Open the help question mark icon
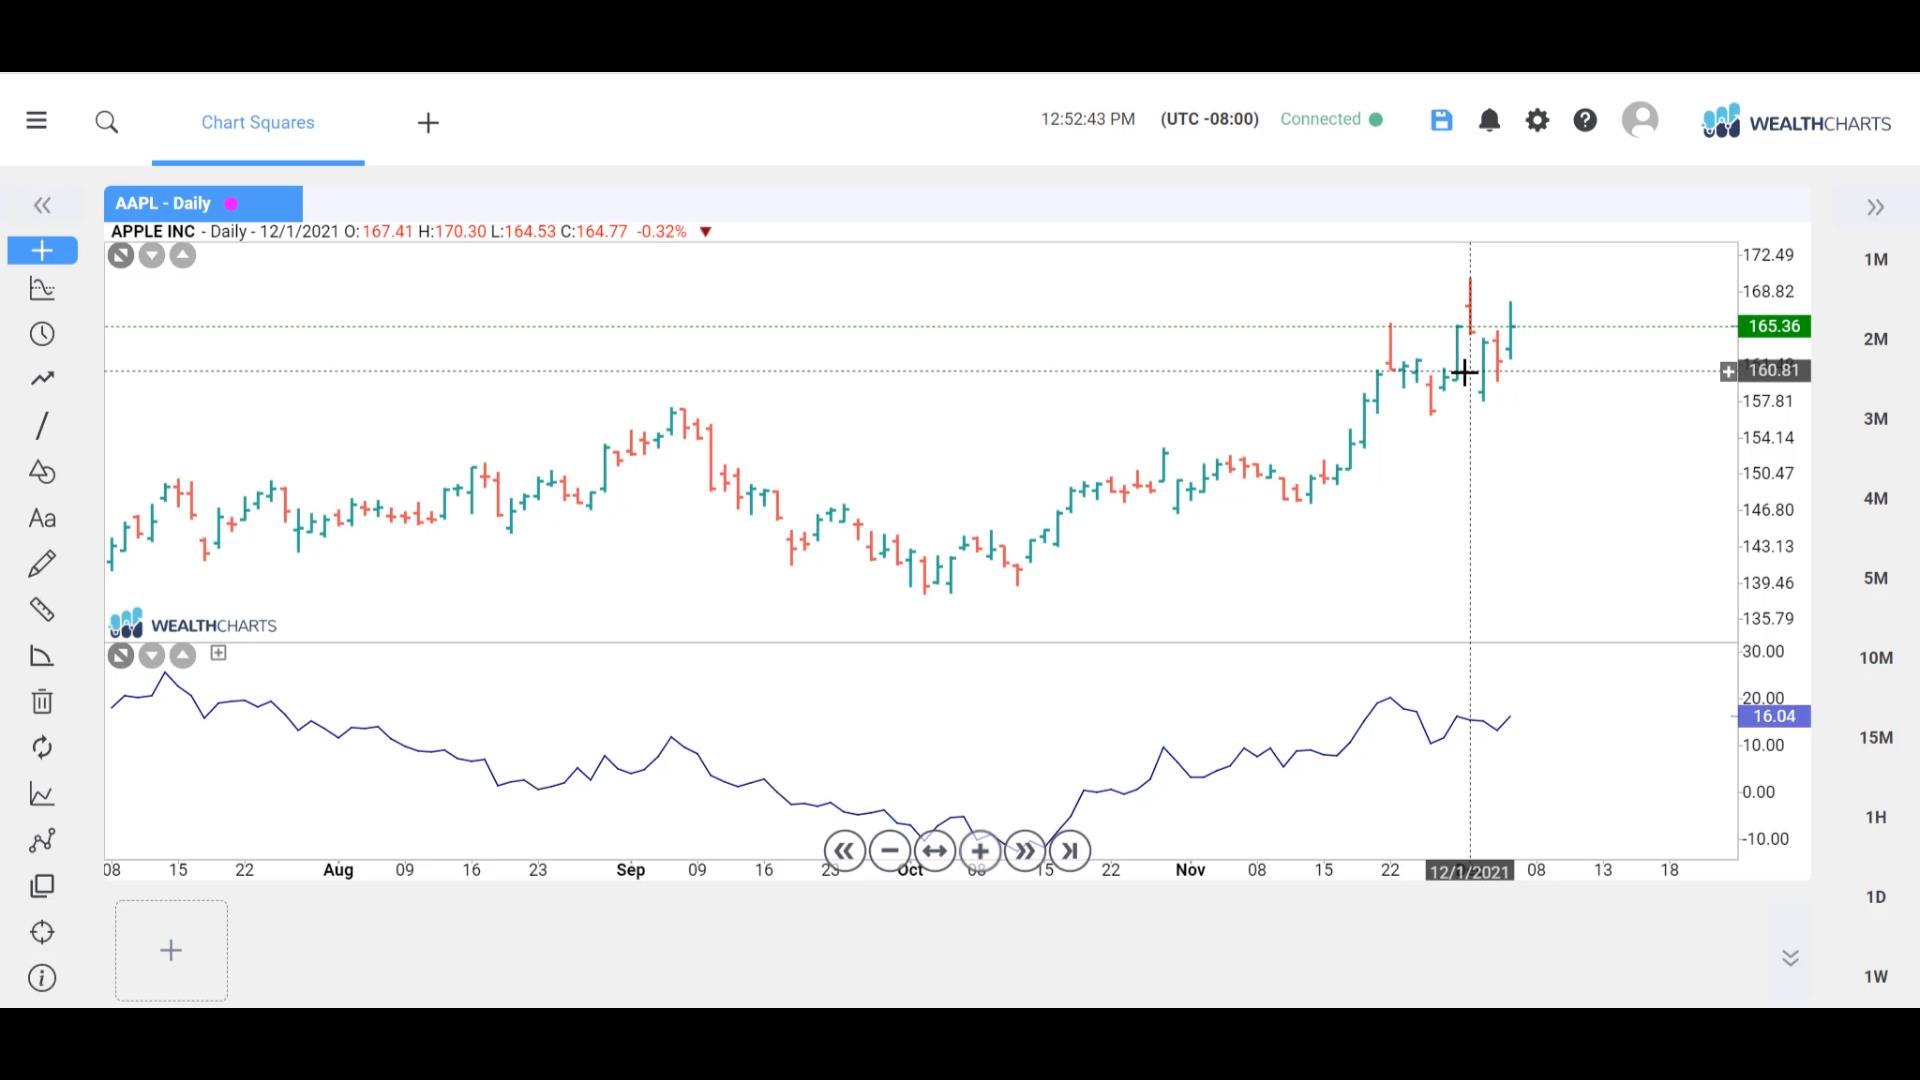 point(1585,120)
